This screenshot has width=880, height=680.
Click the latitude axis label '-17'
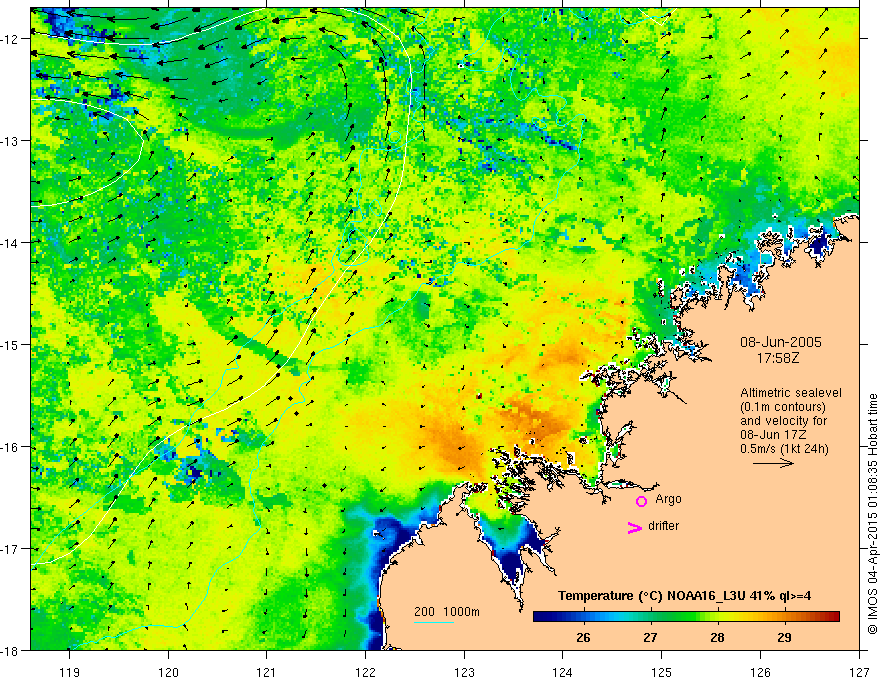12,549
